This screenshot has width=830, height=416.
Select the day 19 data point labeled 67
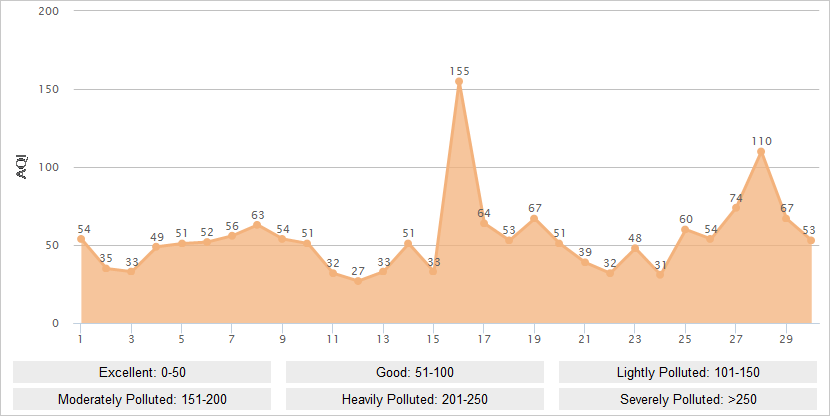tap(534, 219)
